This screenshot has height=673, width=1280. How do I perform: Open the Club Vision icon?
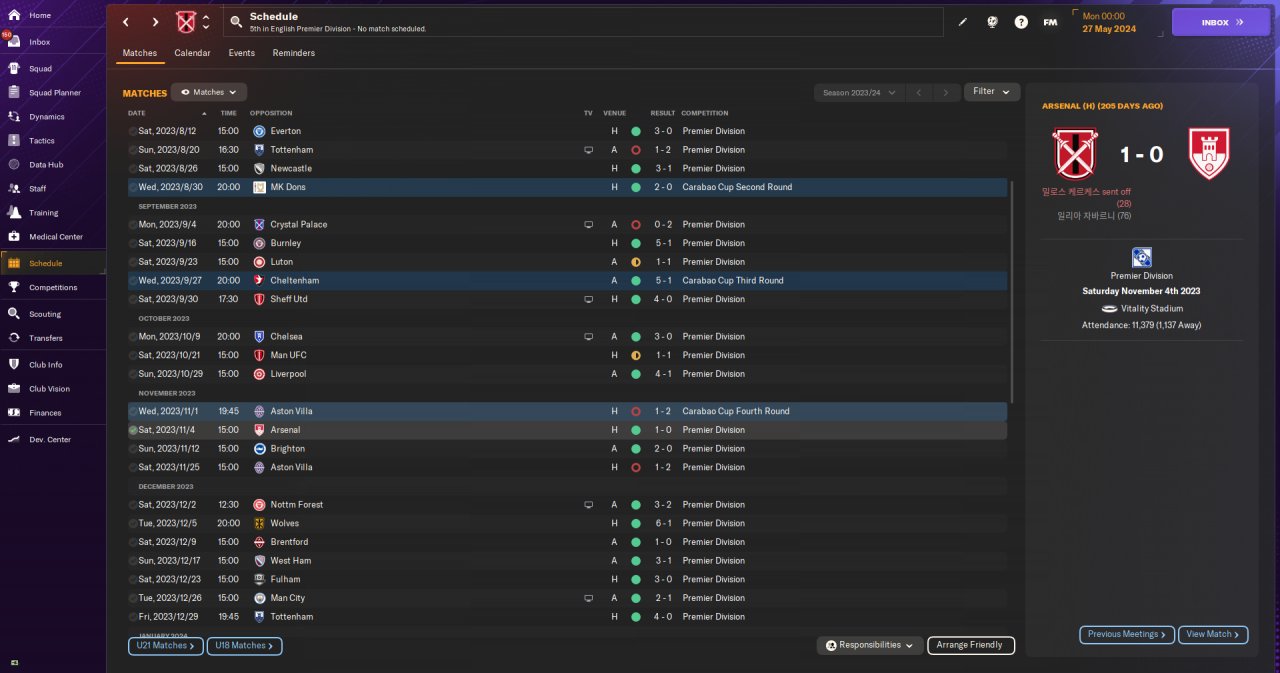(14, 389)
